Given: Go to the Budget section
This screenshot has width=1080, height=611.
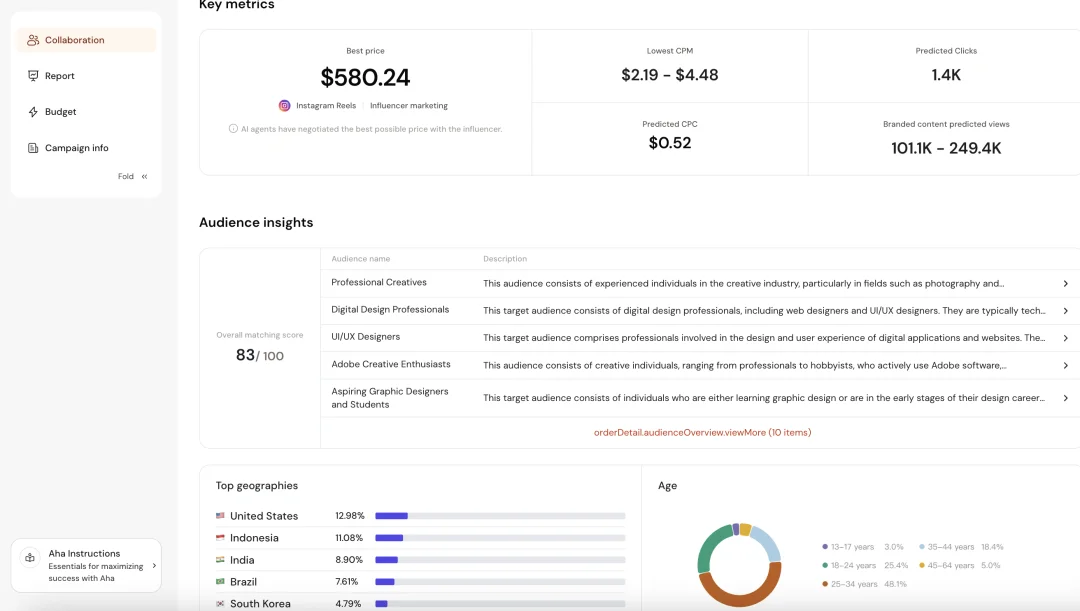Looking at the screenshot, I should coord(60,112).
